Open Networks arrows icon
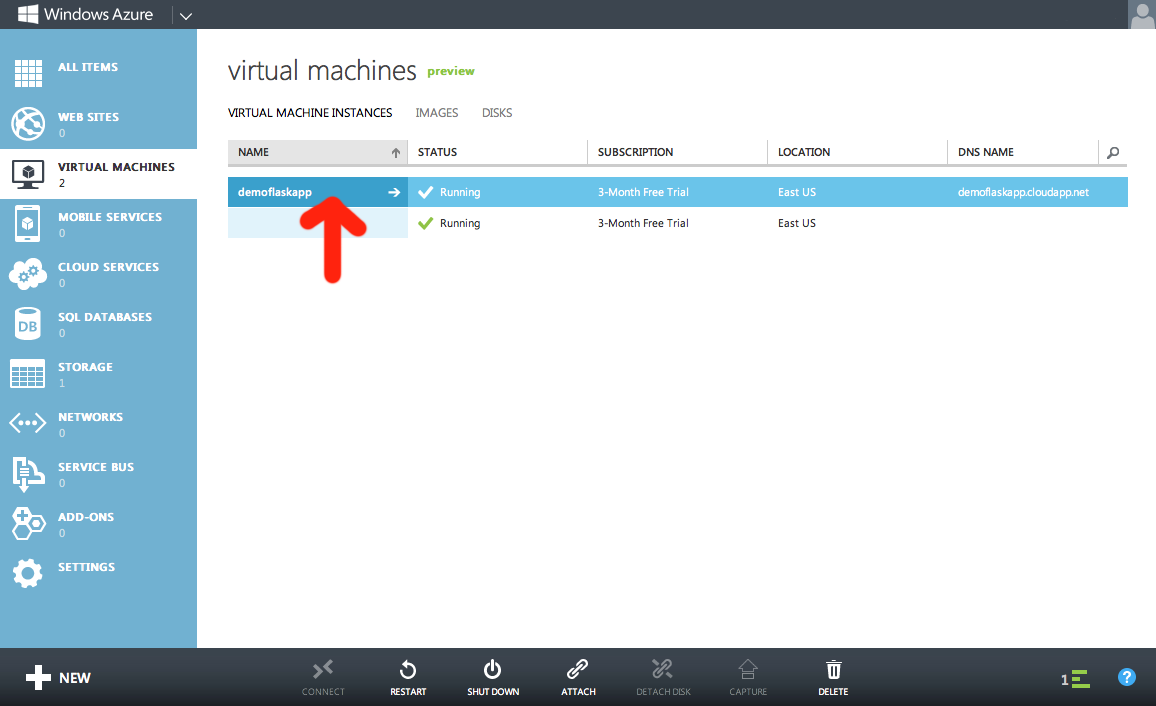Image resolution: width=1156 pixels, height=706 pixels. point(28,423)
